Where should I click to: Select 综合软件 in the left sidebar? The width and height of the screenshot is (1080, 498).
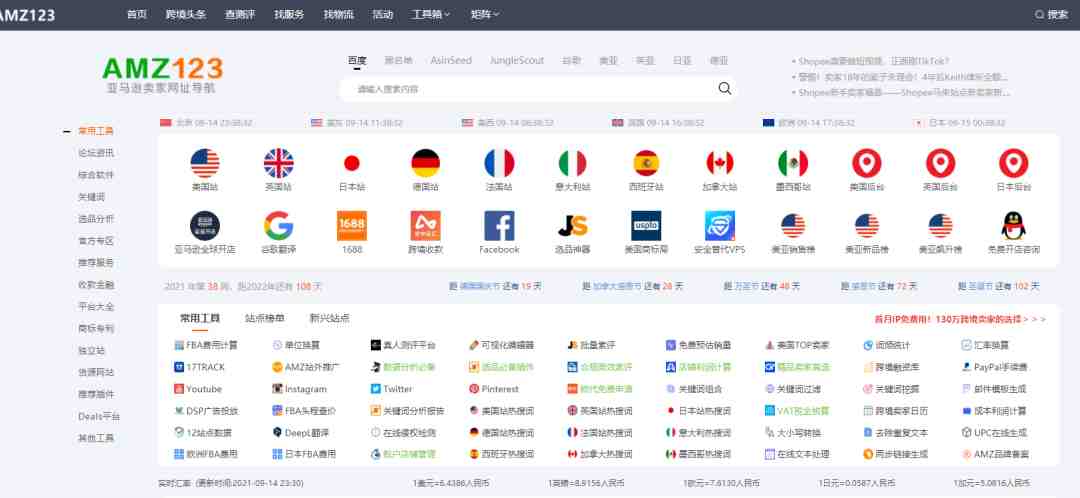[96, 175]
